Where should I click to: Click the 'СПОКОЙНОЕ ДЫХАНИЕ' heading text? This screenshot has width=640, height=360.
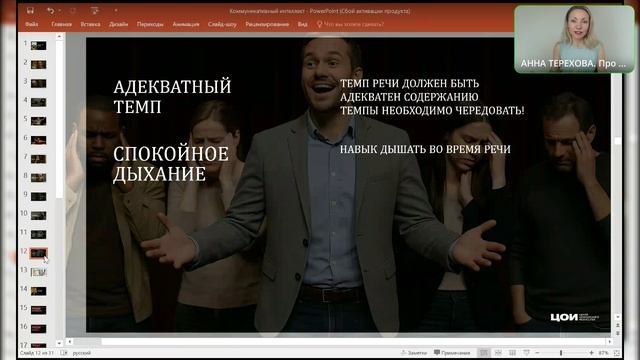tap(171, 164)
